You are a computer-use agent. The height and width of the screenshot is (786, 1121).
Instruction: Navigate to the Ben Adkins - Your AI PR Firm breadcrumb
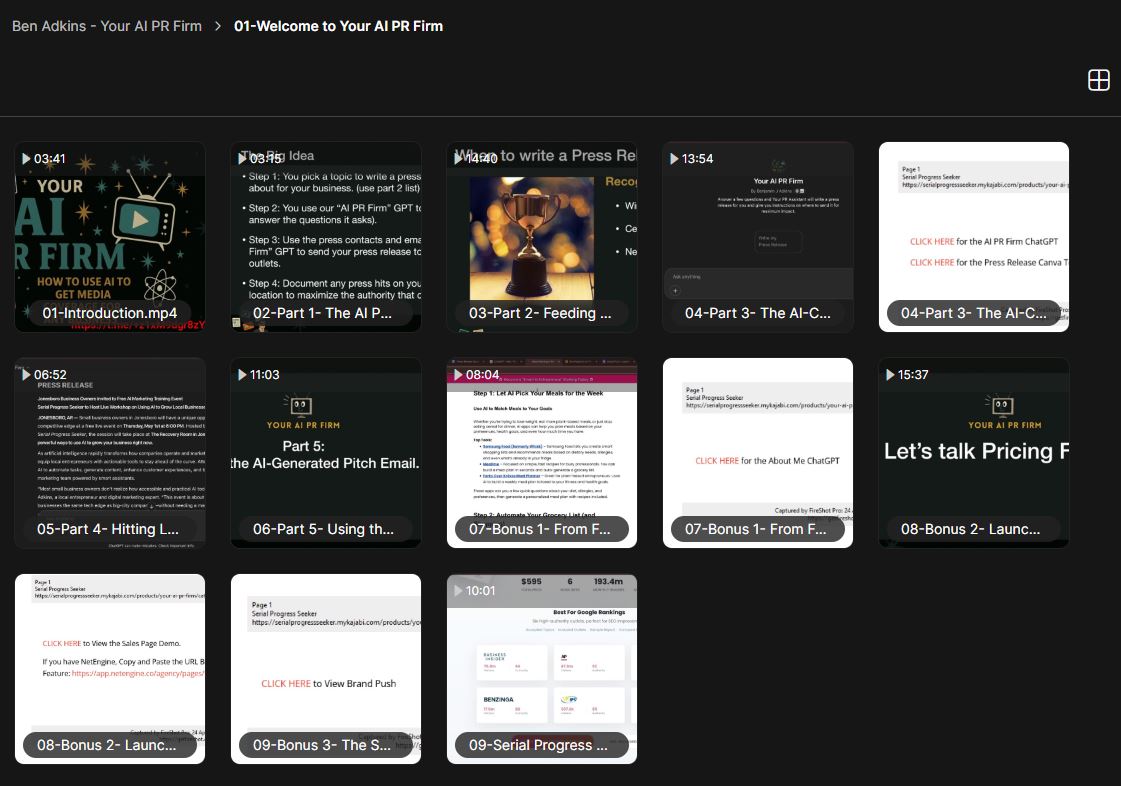click(x=108, y=26)
